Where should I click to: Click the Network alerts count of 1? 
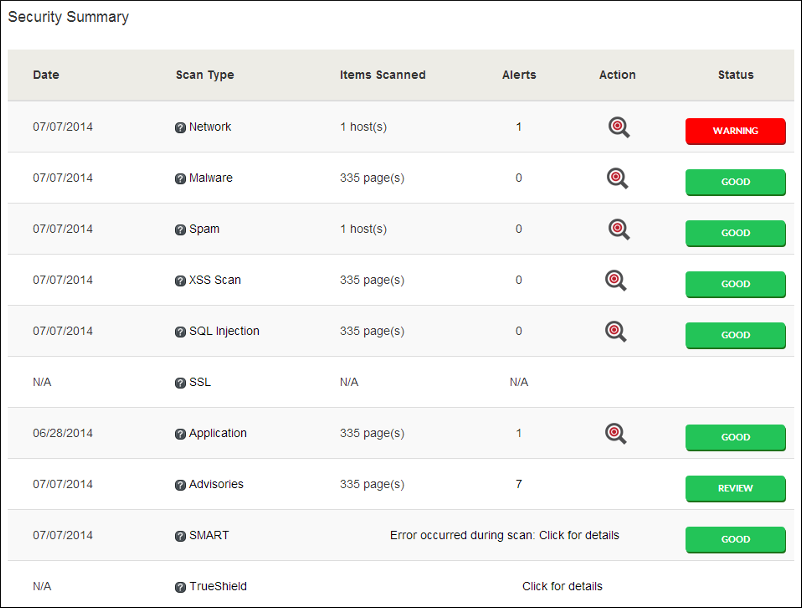[x=518, y=127]
